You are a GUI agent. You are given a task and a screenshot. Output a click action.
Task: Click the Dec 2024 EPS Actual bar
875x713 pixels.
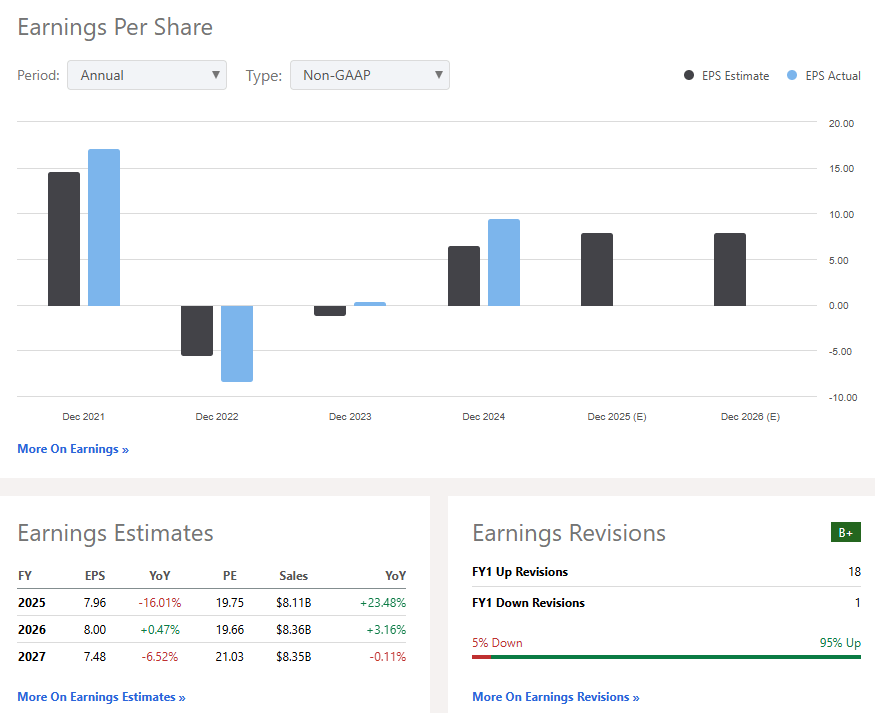504,262
